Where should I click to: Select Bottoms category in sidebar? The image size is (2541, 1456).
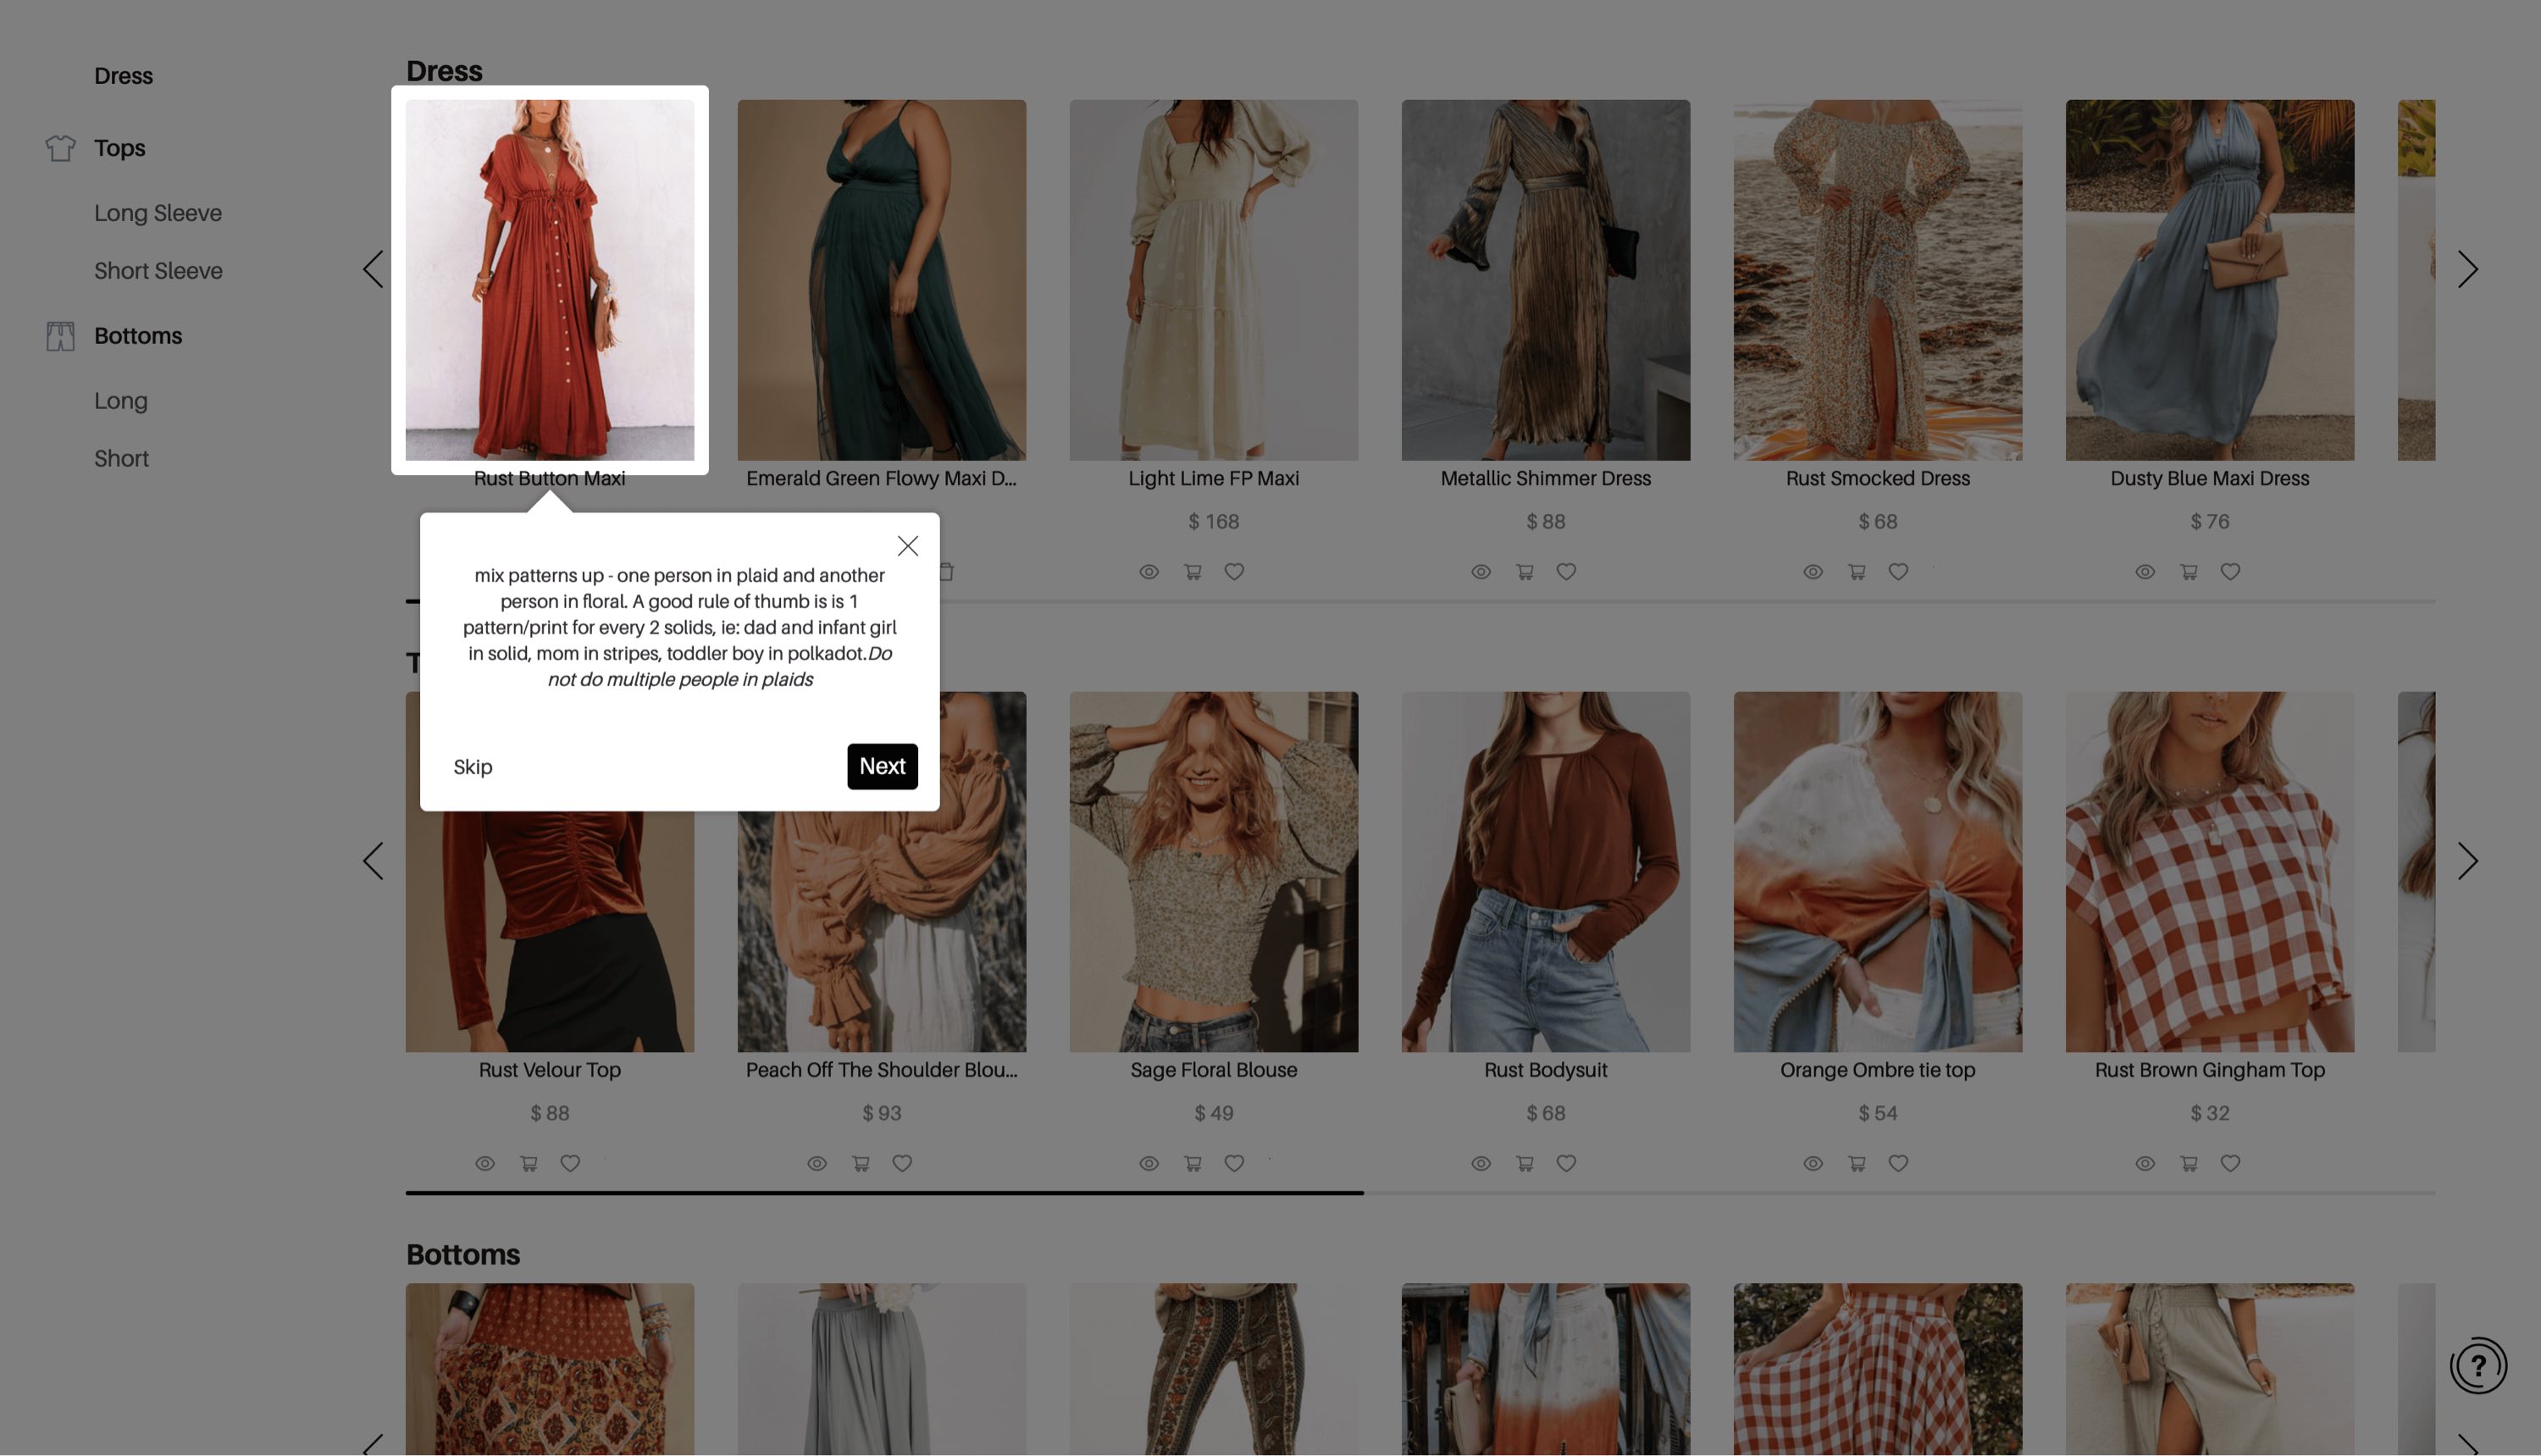pyautogui.click(x=138, y=336)
